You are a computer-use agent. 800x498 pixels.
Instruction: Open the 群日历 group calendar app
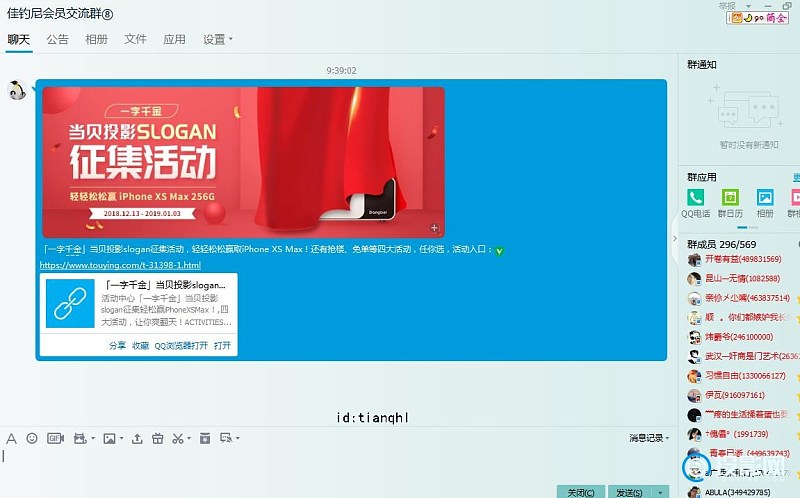pos(730,204)
